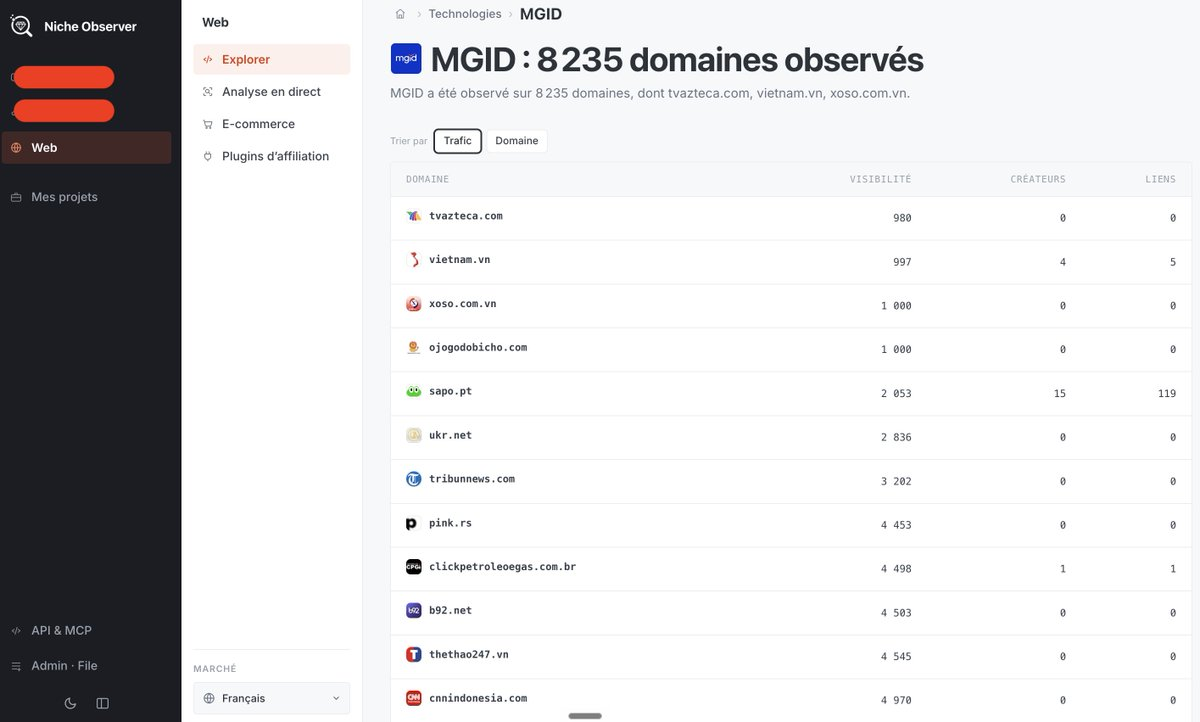
Task: Click the Technologies breadcrumb link
Action: click(x=465, y=14)
